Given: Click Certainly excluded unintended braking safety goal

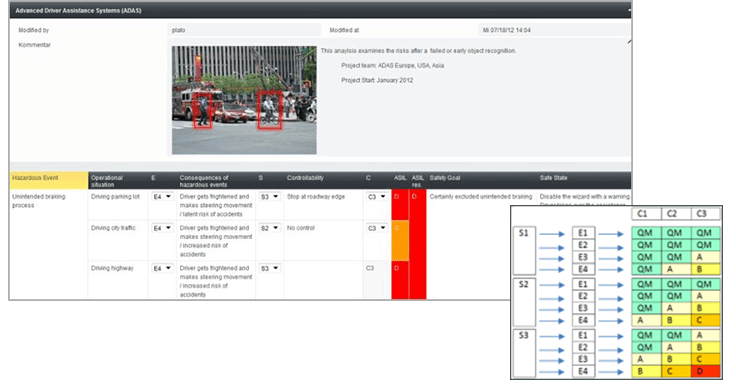Looking at the screenshot, I should pyautogui.click(x=481, y=197).
